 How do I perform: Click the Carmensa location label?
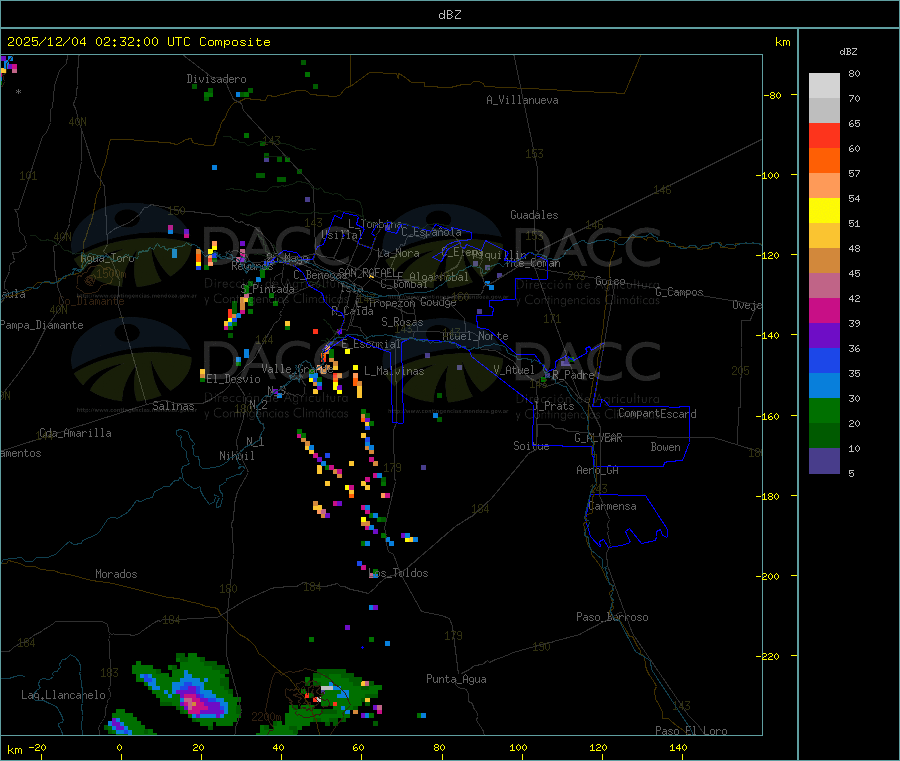click(612, 506)
